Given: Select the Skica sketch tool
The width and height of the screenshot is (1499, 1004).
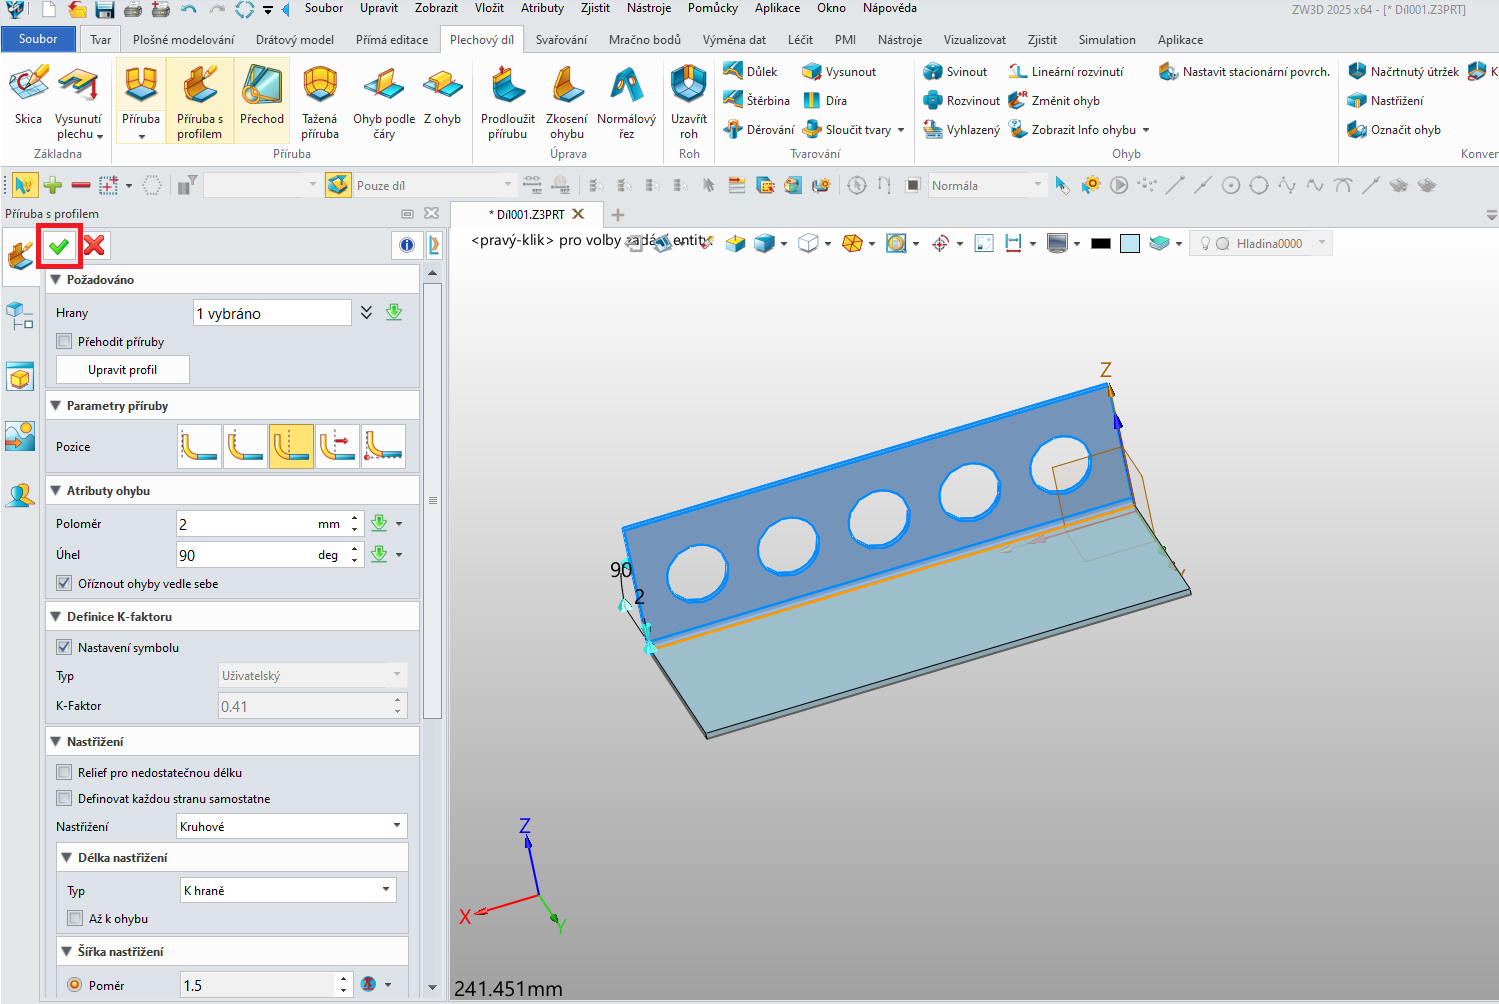Looking at the screenshot, I should point(29,96).
